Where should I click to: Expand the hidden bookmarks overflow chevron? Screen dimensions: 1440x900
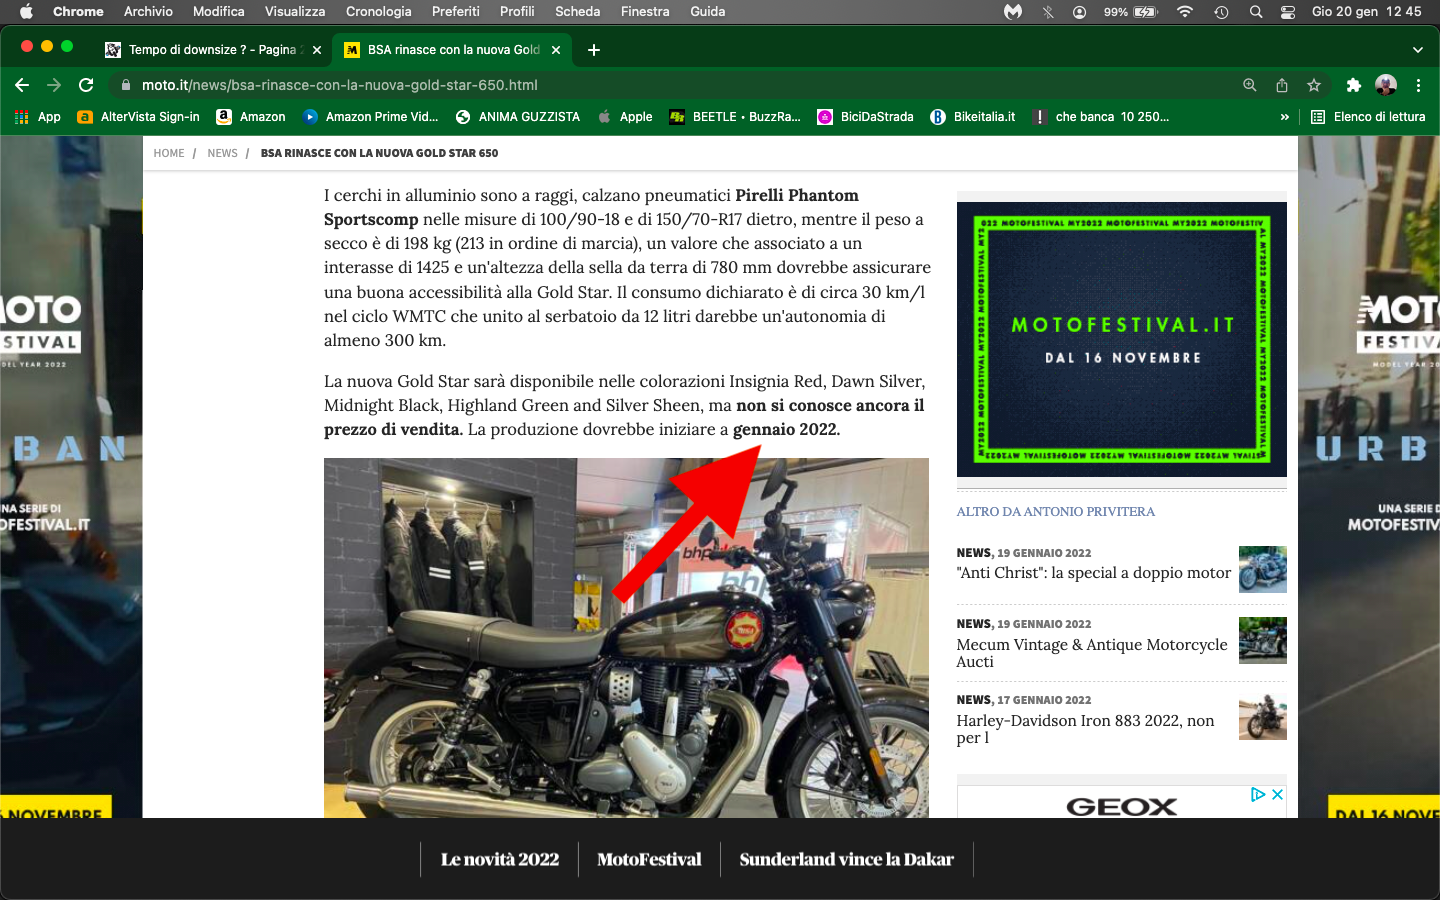click(1284, 117)
